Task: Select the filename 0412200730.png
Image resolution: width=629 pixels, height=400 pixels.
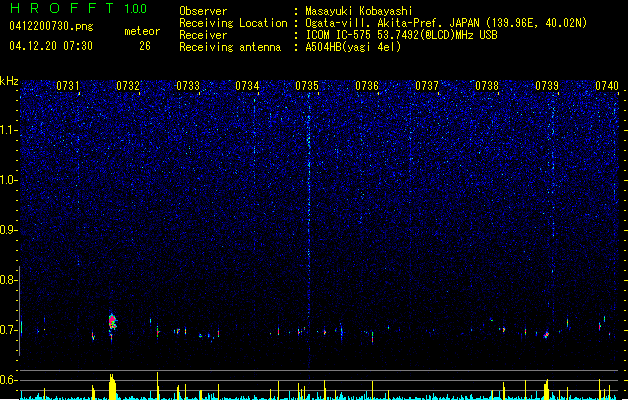Action: (51, 26)
